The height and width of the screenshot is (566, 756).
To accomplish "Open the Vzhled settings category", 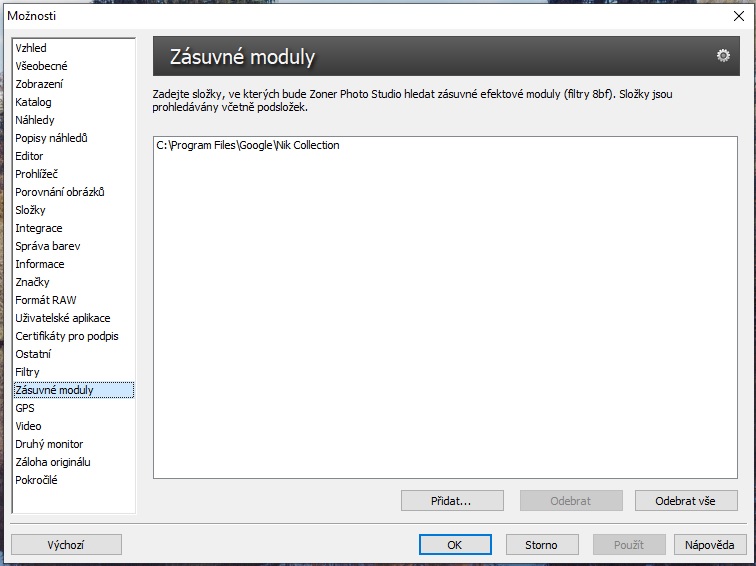I will (31, 48).
